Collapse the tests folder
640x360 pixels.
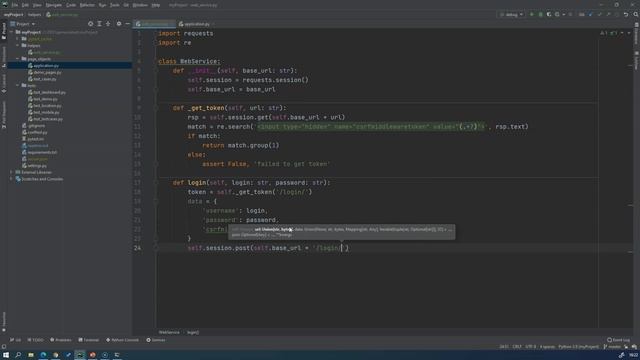18,85
